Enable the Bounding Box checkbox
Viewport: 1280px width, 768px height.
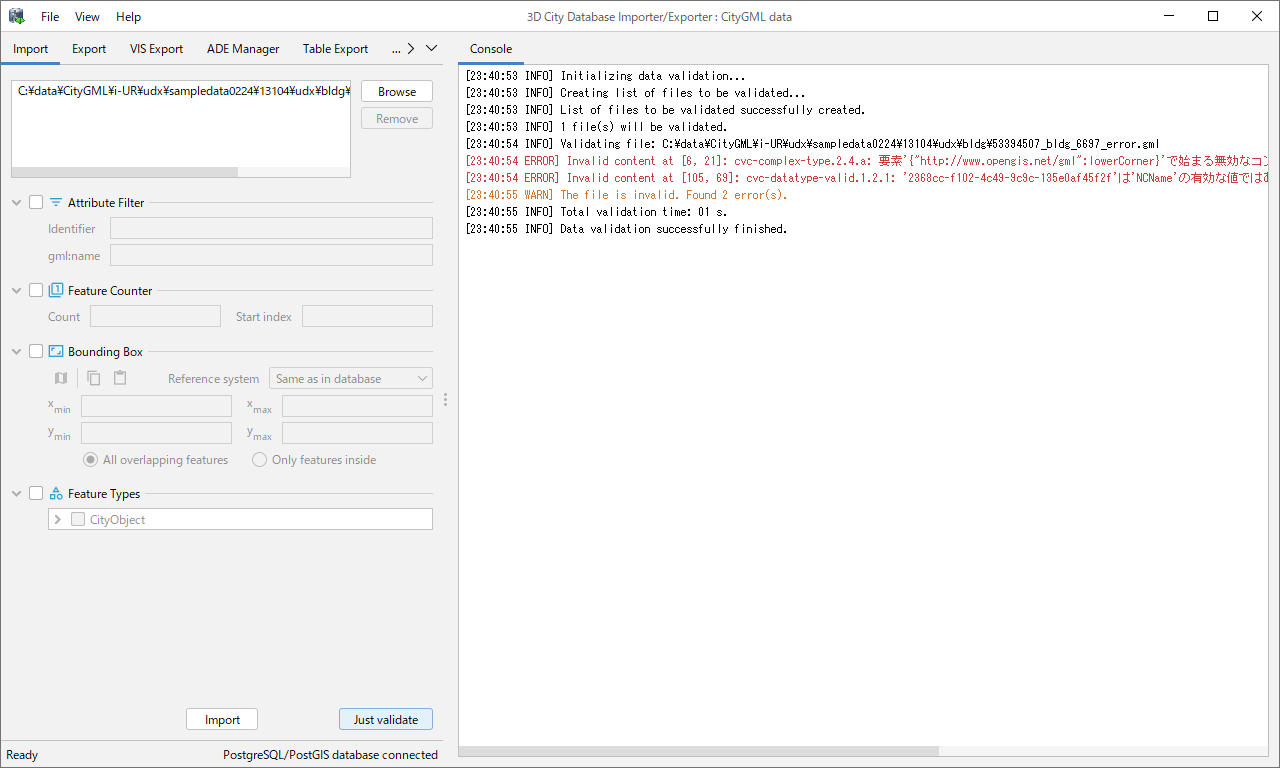36,351
